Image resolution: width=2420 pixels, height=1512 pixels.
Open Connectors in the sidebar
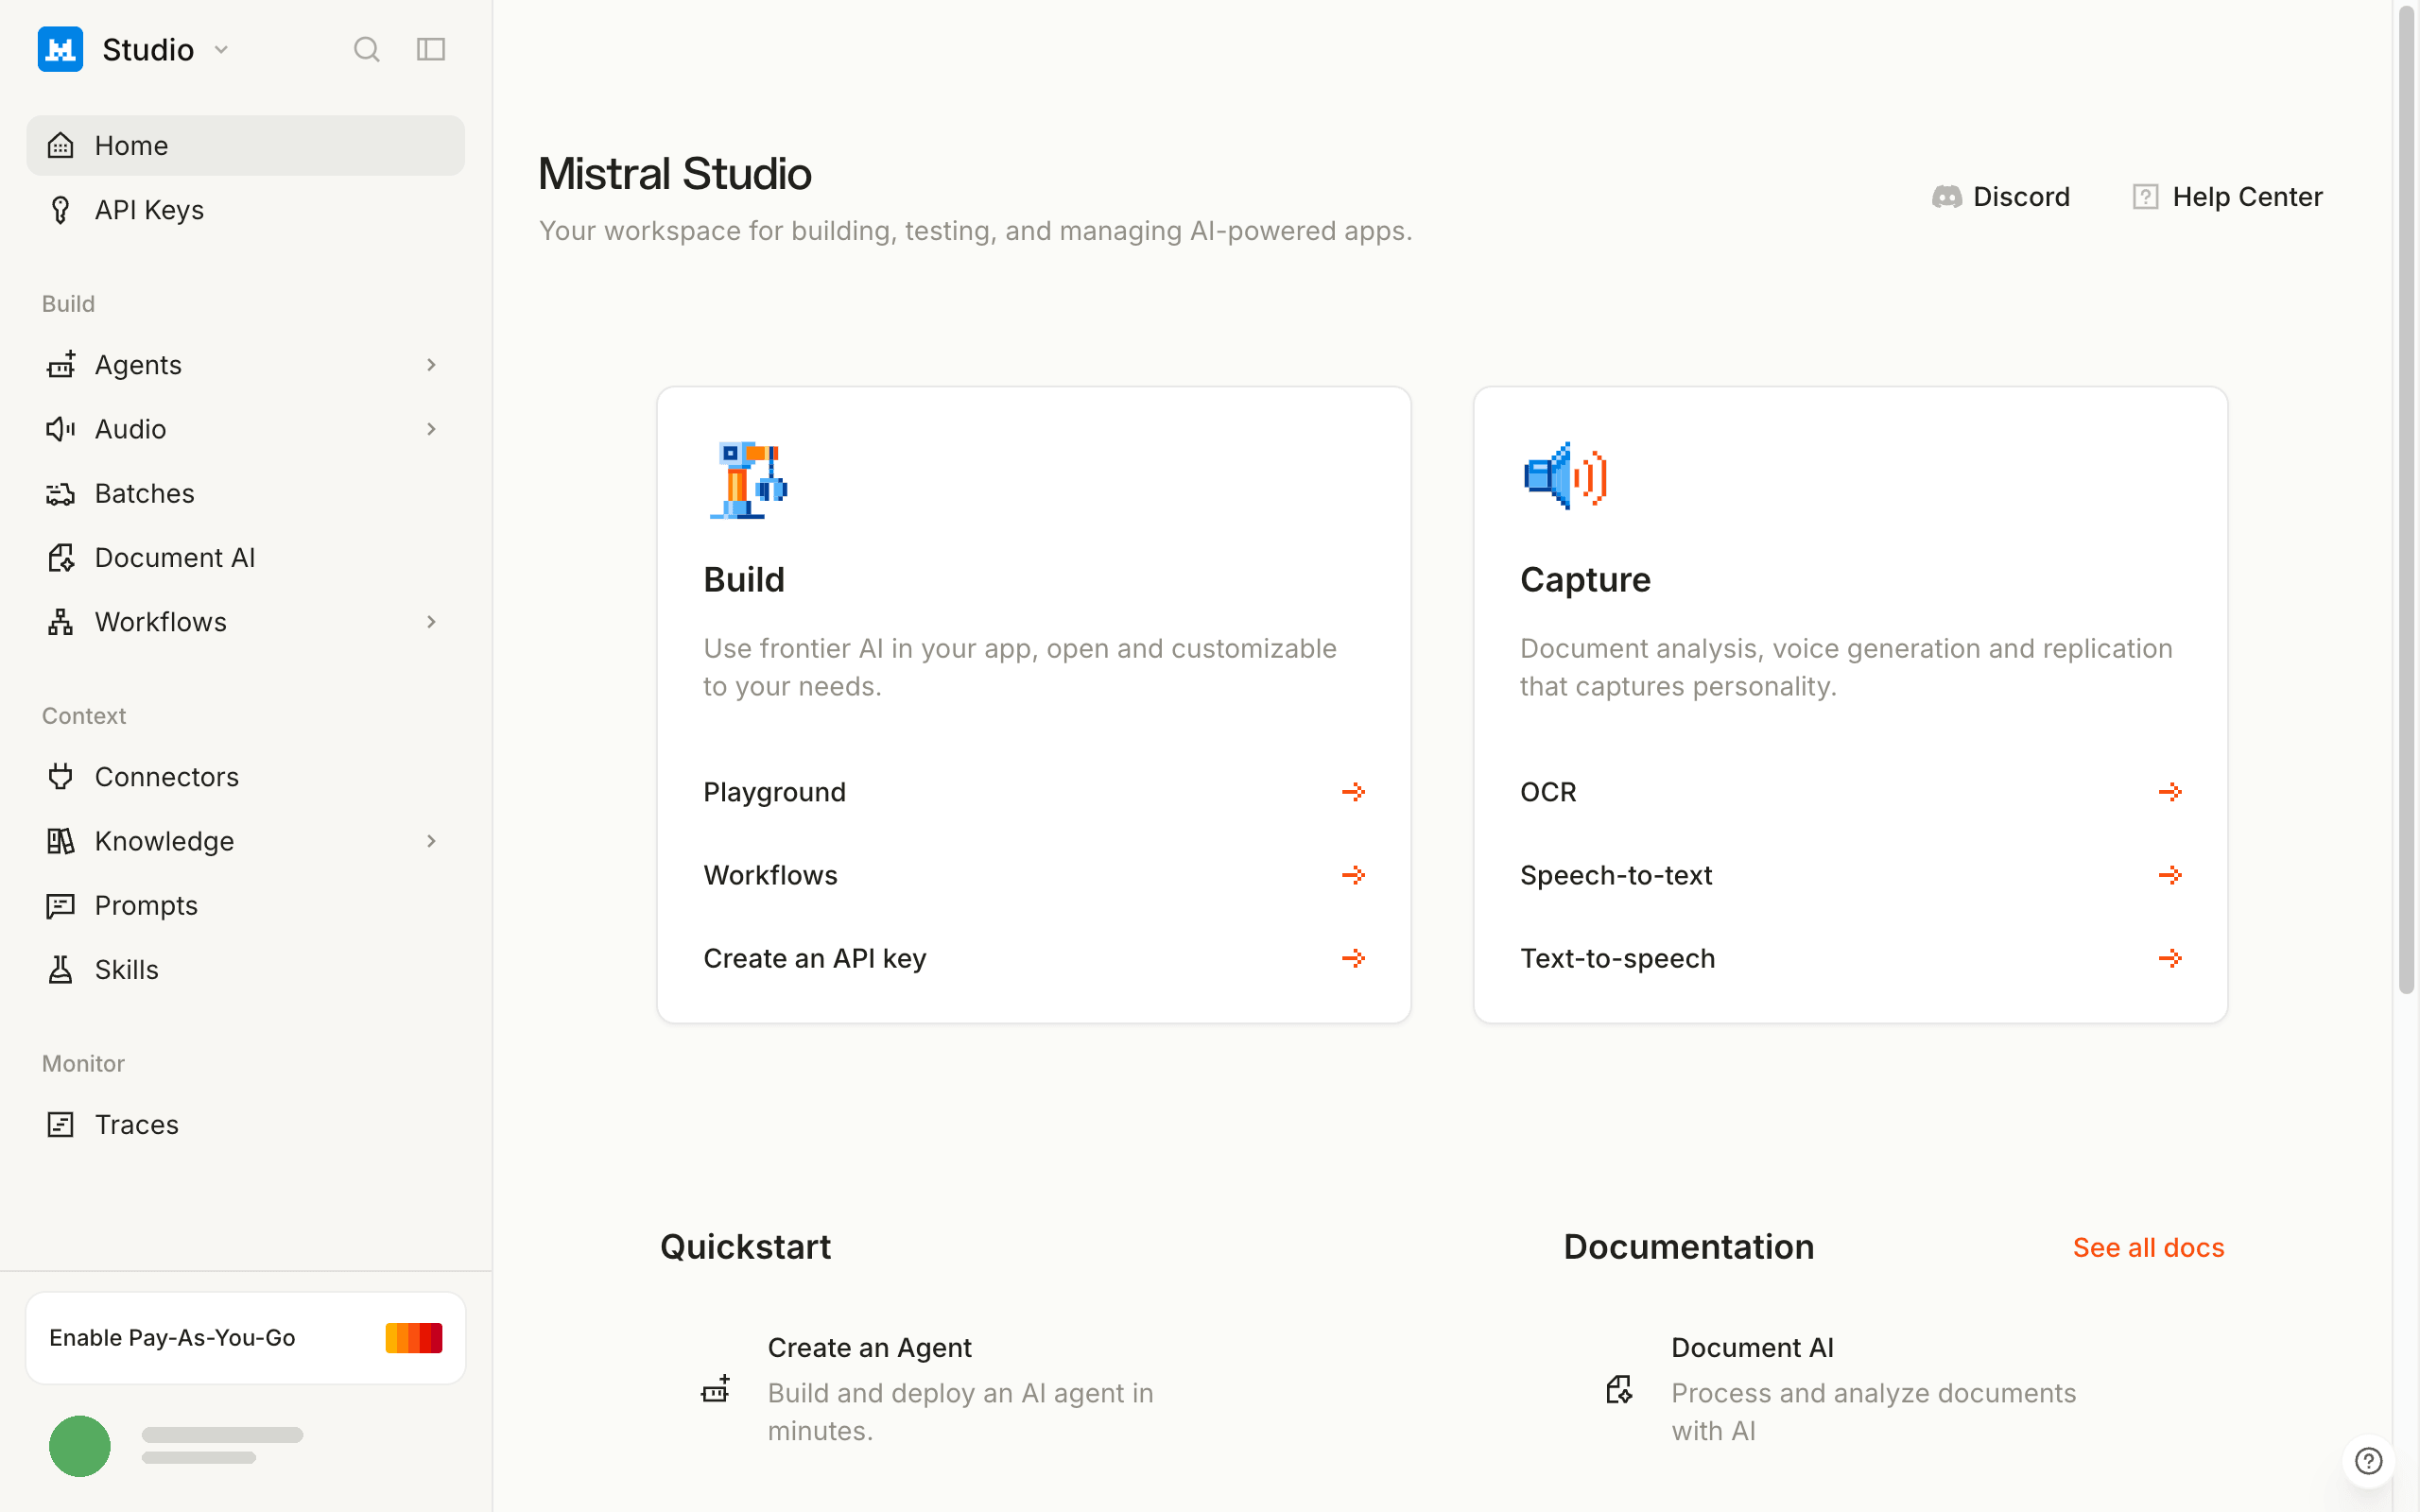246,777
